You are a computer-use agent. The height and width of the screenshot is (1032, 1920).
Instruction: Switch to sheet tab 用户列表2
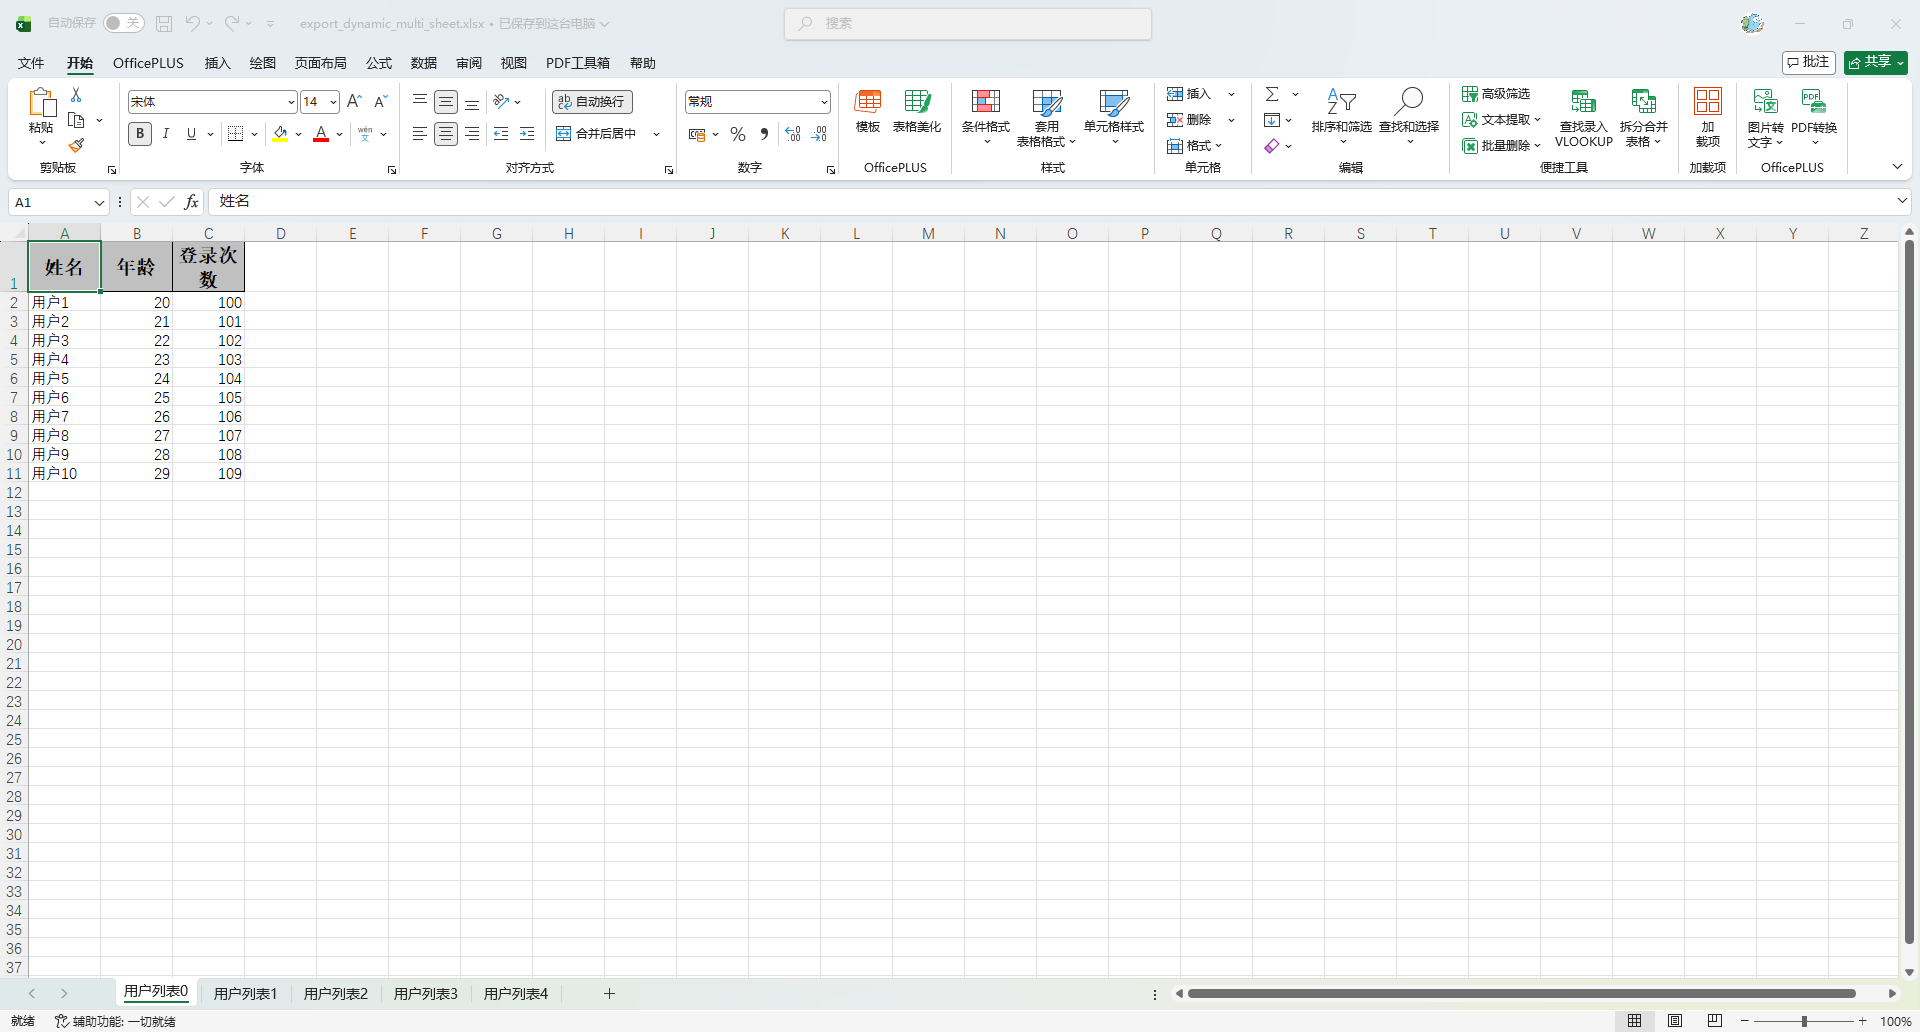pos(335,994)
